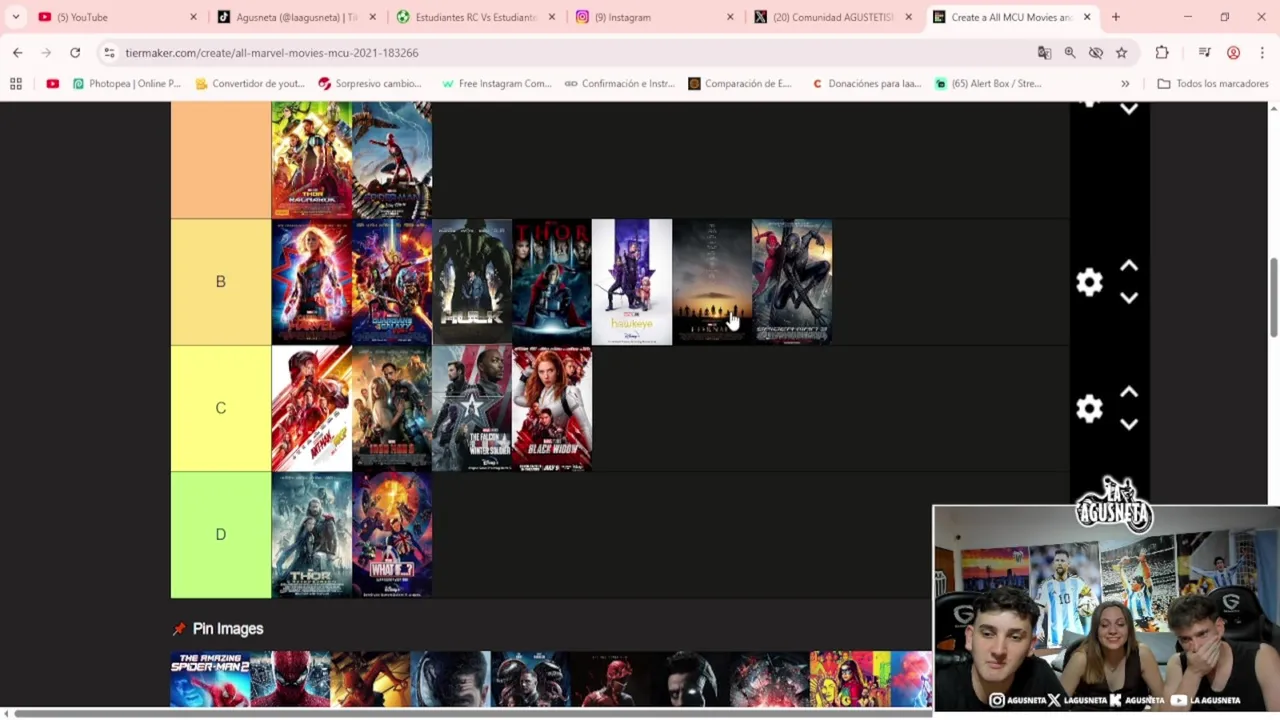Open the Photopea bookmark
Image resolution: width=1280 pixels, height=720 pixels.
click(x=126, y=84)
